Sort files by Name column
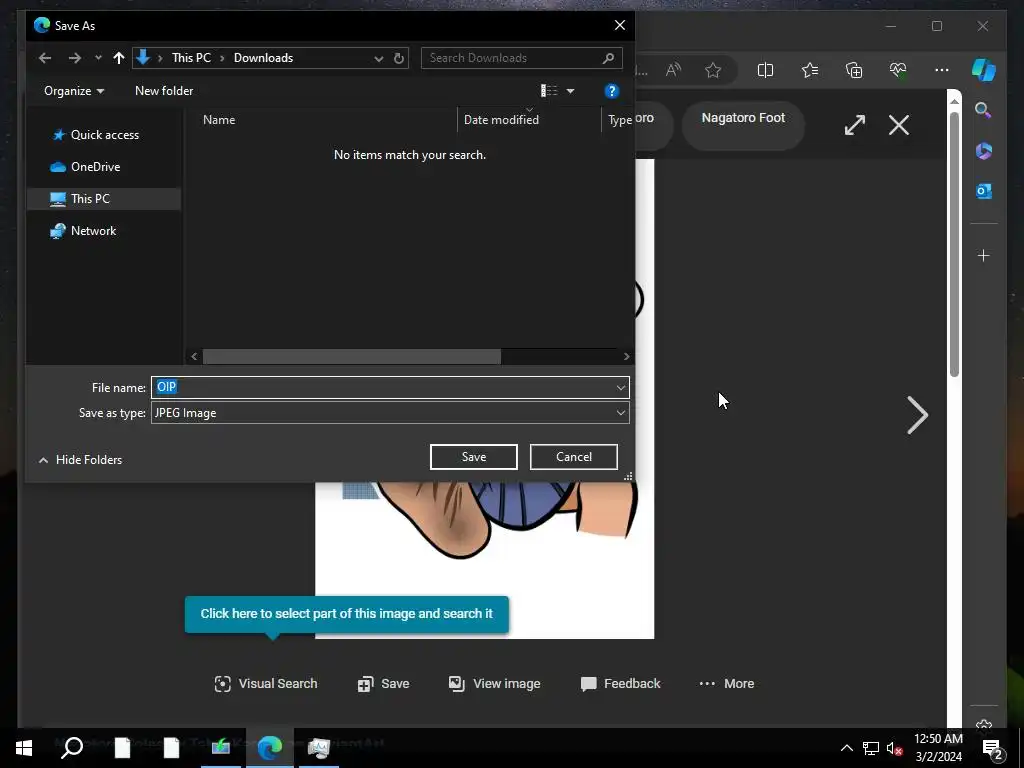The height and width of the screenshot is (768, 1024). pos(219,120)
